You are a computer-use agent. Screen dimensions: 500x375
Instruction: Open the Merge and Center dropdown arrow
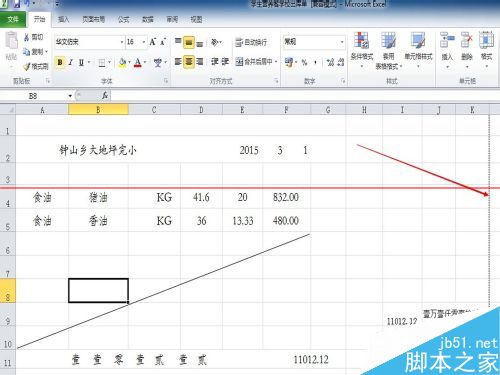click(x=276, y=62)
